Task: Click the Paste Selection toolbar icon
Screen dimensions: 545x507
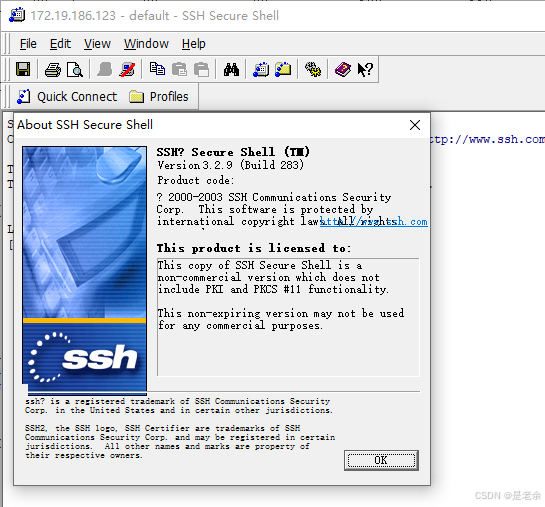Action: tap(202, 69)
